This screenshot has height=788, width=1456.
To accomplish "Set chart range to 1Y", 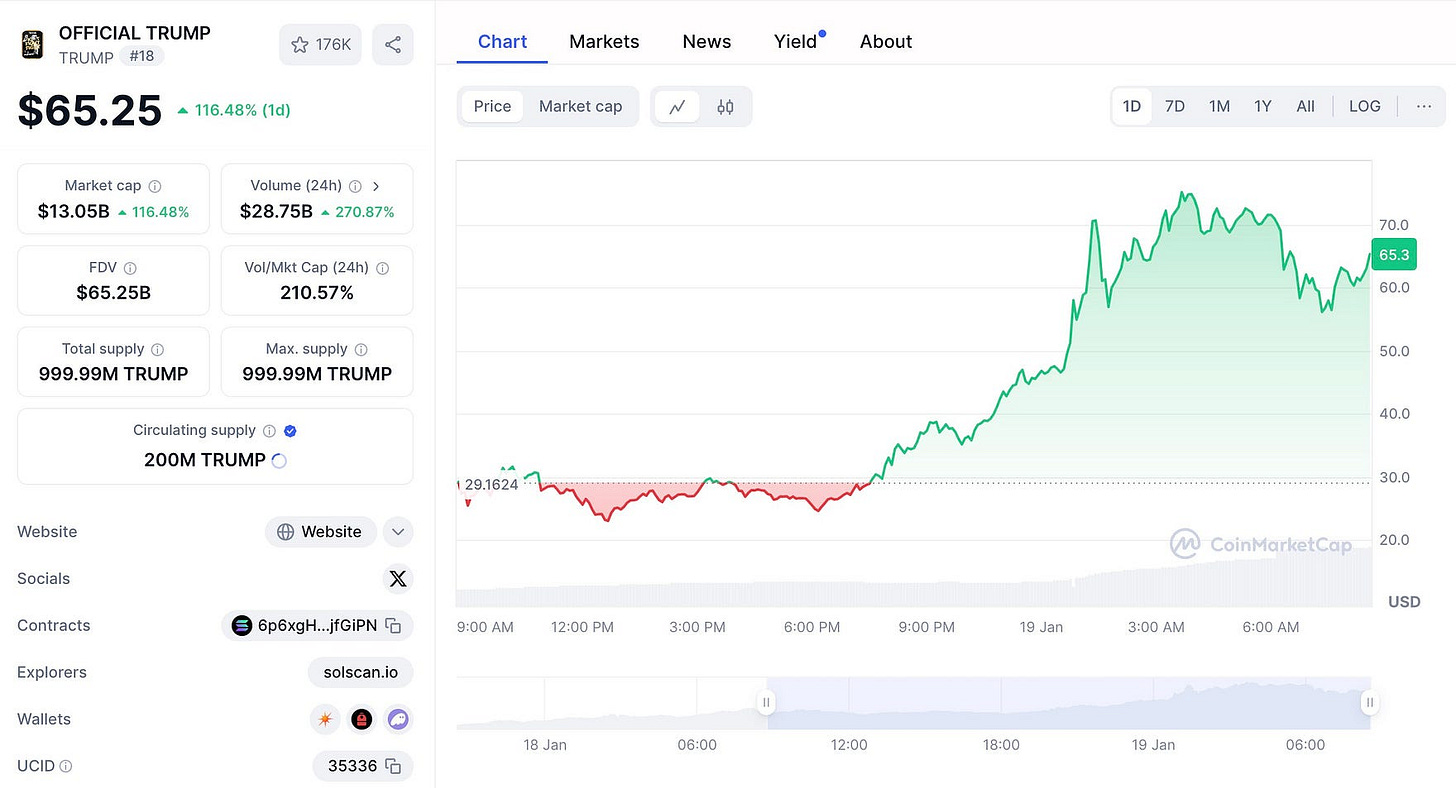I will tap(1263, 106).
